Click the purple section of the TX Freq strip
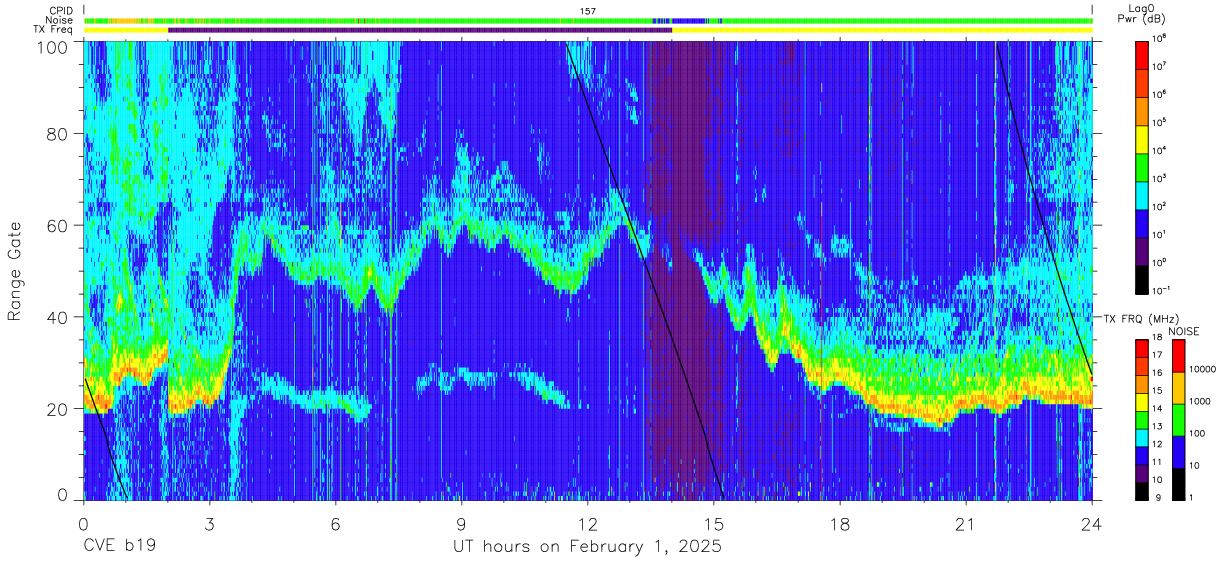 [420, 30]
